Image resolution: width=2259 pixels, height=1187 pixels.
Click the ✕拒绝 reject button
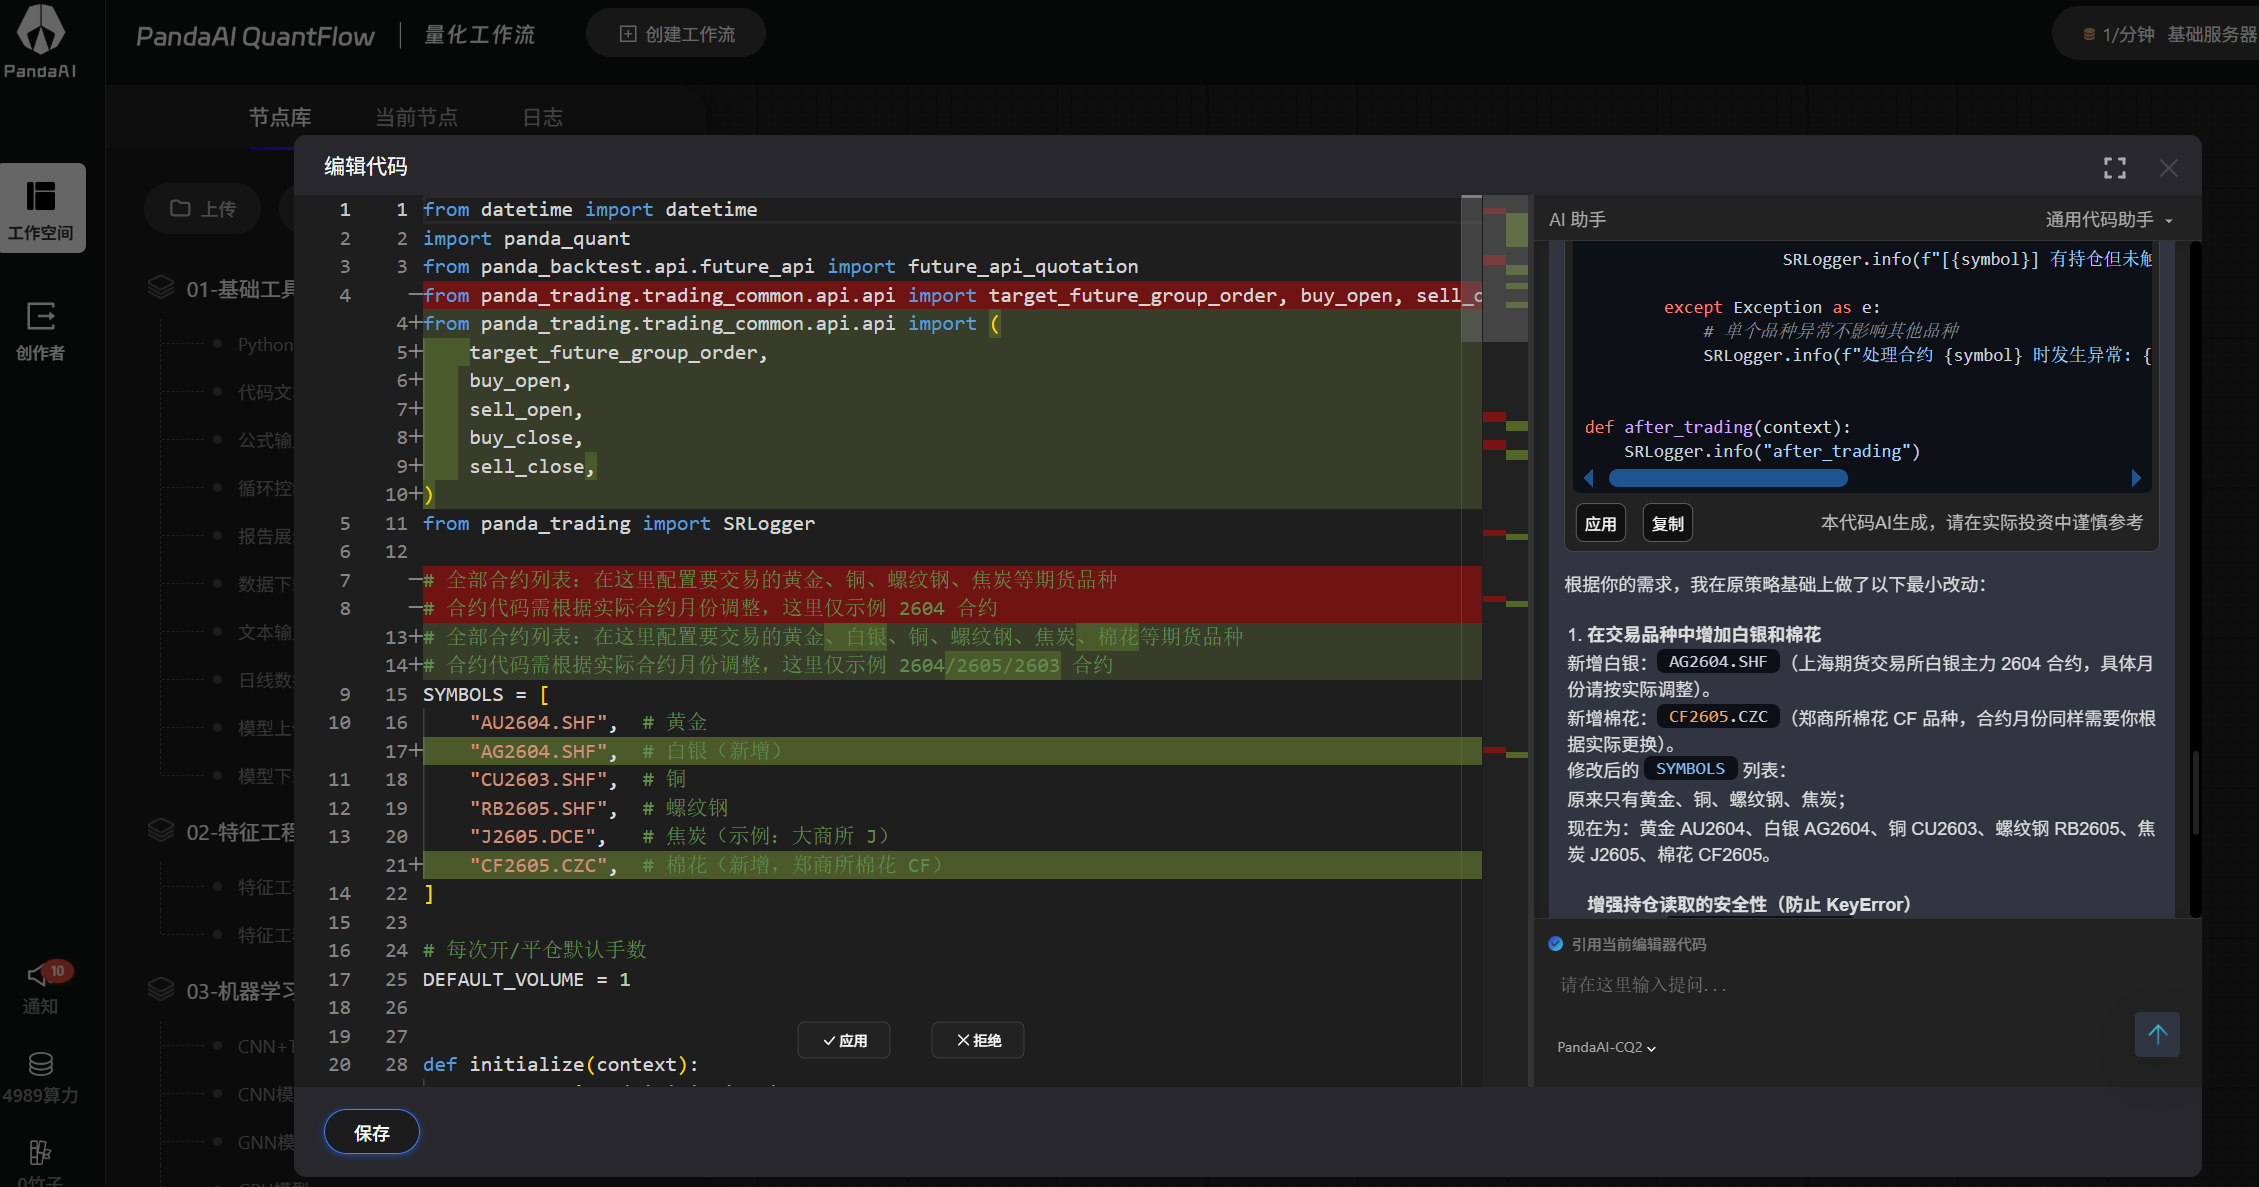978,1040
